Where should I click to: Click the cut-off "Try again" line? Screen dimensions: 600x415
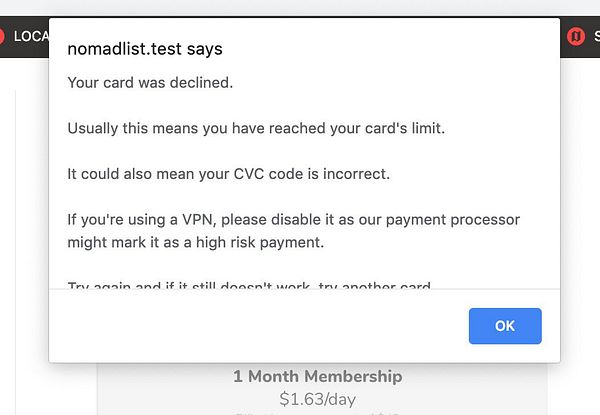[x=250, y=286]
